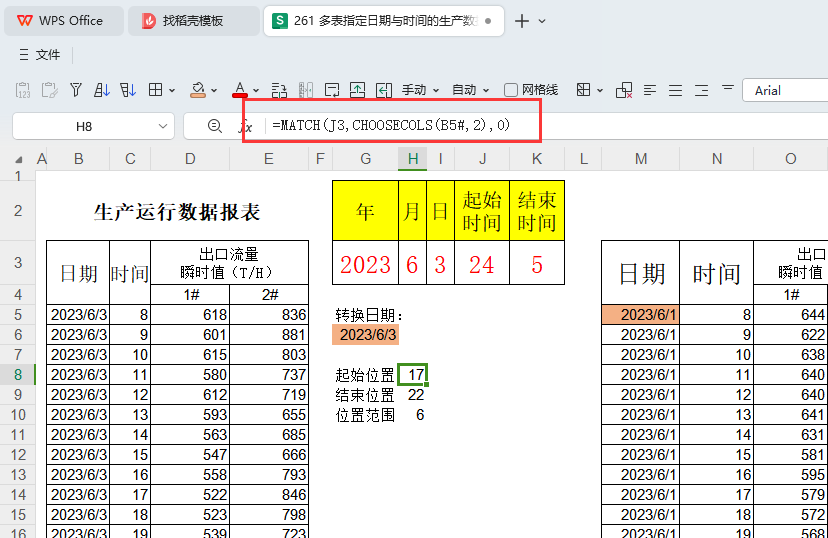The height and width of the screenshot is (538, 828).
Task: Click the zoom magnifier in formula bar
Action: pos(214,126)
